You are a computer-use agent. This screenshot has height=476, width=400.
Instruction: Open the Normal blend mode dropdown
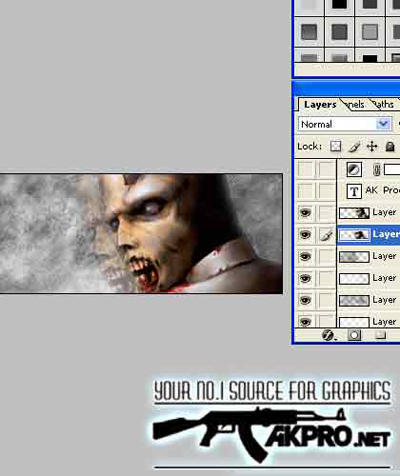pos(345,124)
